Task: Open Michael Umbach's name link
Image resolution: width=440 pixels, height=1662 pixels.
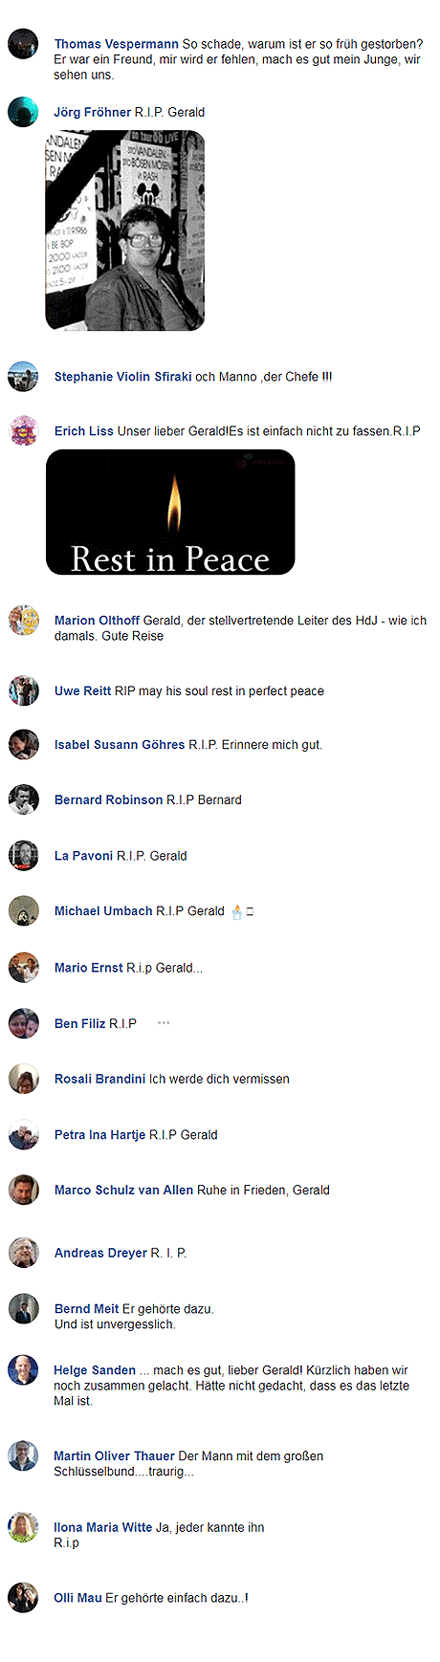Action: (x=104, y=911)
